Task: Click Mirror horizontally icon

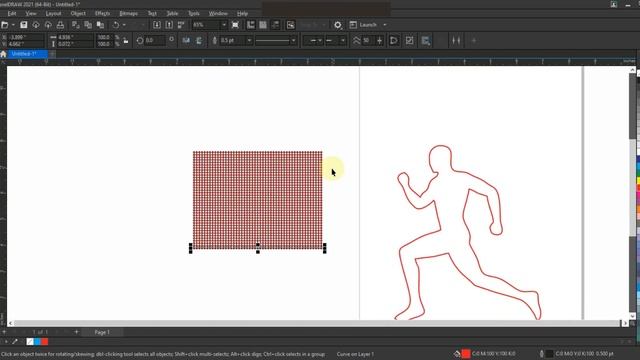Action: pyautogui.click(x=186, y=40)
